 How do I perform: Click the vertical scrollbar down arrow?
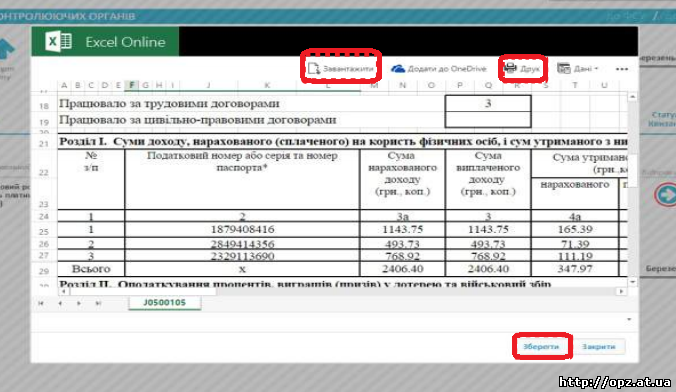pyautogui.click(x=632, y=282)
